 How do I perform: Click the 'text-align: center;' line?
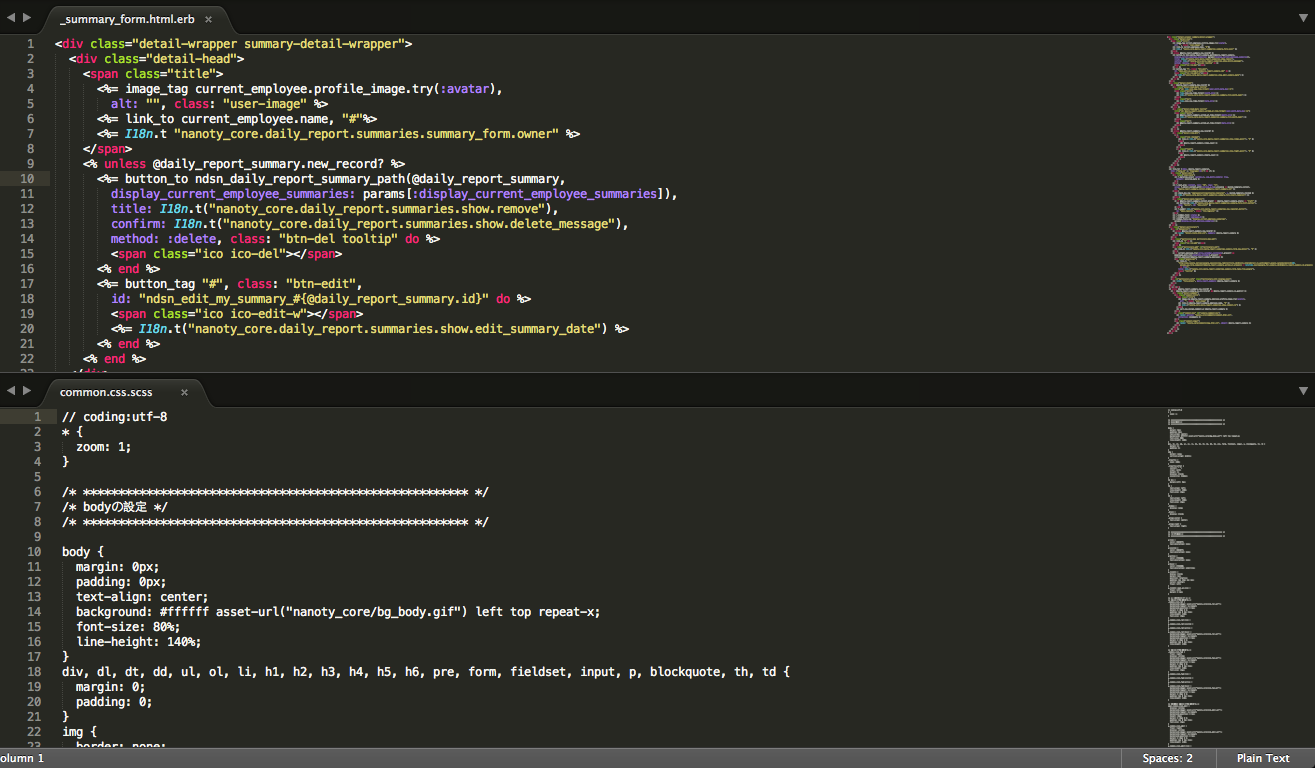point(142,597)
